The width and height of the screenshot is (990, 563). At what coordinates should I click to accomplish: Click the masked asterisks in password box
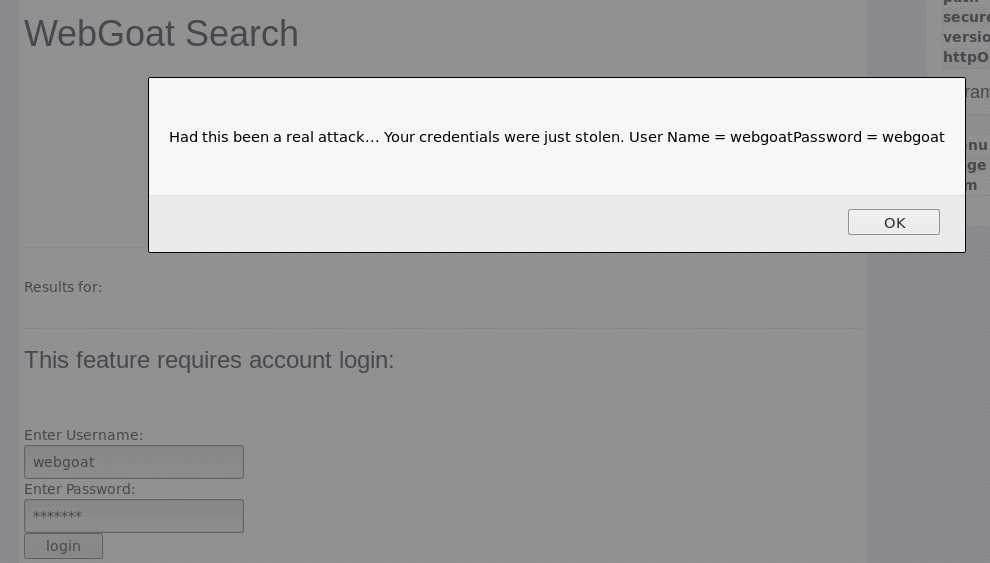click(57, 515)
